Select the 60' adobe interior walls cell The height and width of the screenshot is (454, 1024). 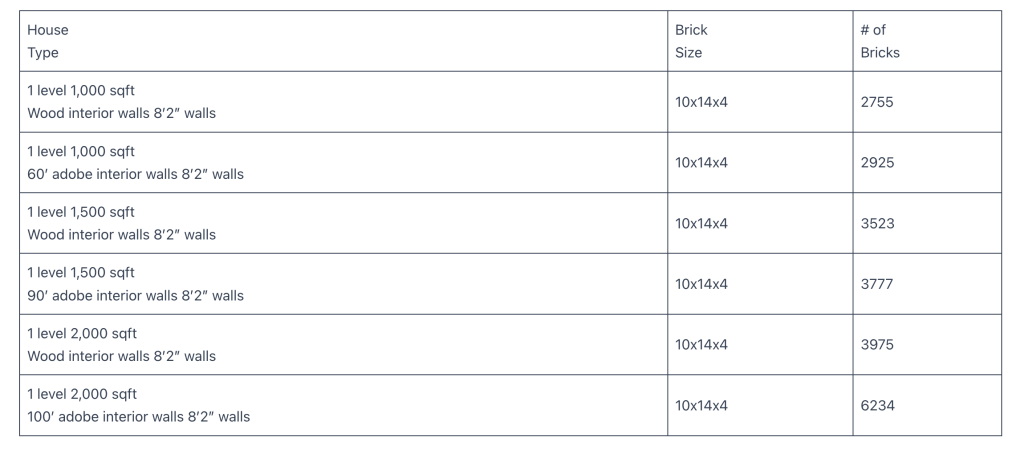pyautogui.click(x=135, y=163)
